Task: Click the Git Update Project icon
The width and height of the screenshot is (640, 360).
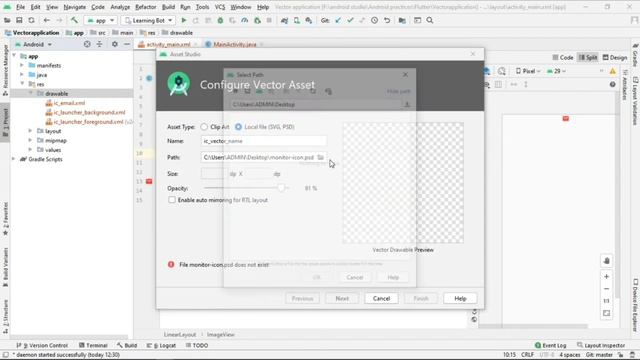Action: coord(338,20)
